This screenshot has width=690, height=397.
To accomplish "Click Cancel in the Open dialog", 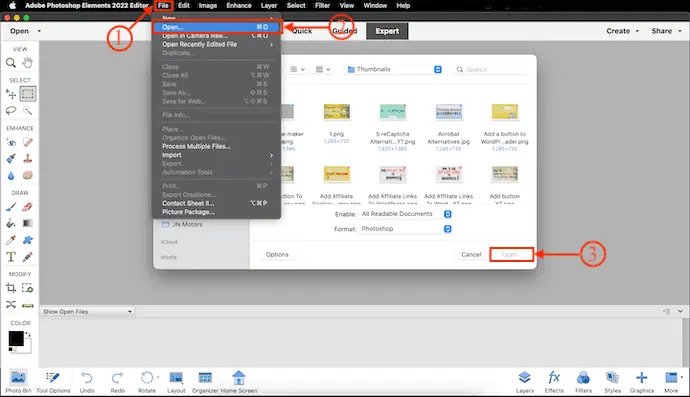I will pos(471,254).
